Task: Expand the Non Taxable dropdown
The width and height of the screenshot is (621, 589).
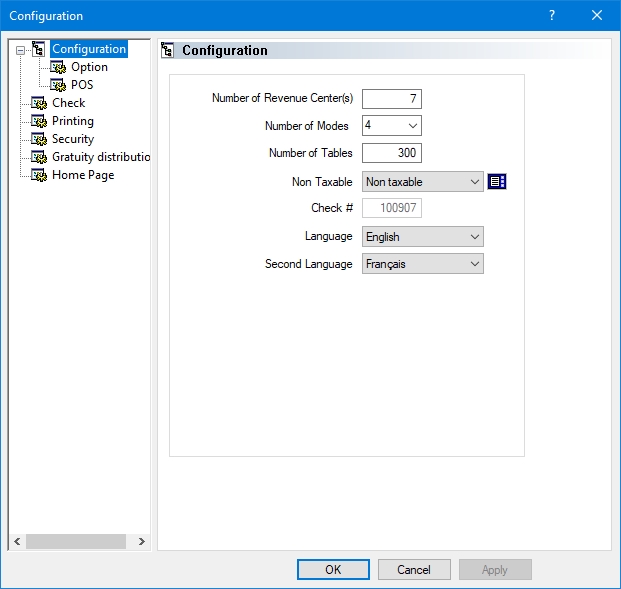Action: coord(474,182)
